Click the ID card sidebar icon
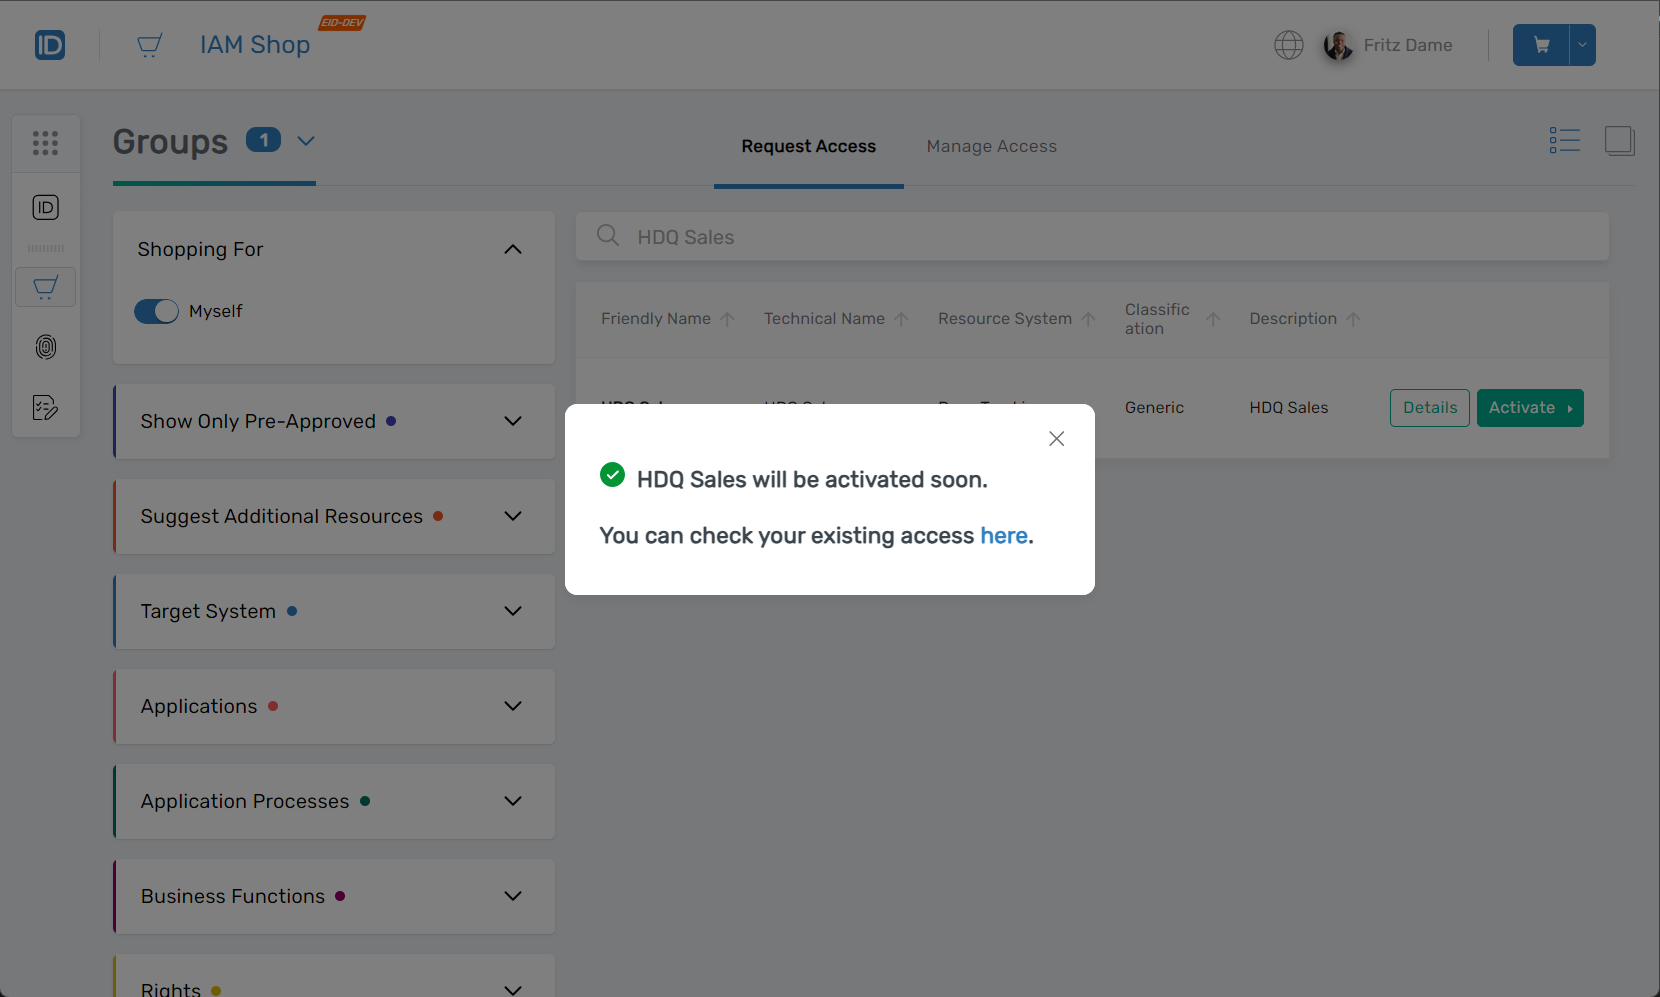This screenshot has width=1660, height=997. pos(46,207)
